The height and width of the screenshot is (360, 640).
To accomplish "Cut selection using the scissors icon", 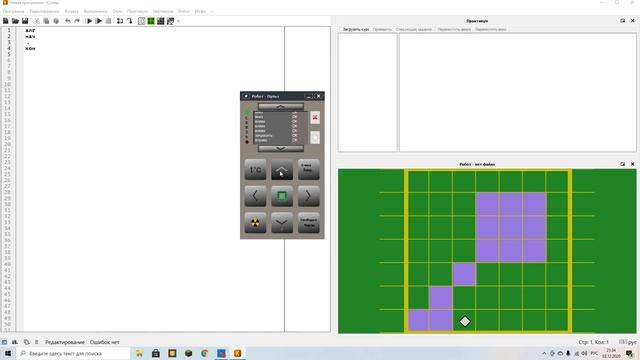I will [x=37, y=21].
